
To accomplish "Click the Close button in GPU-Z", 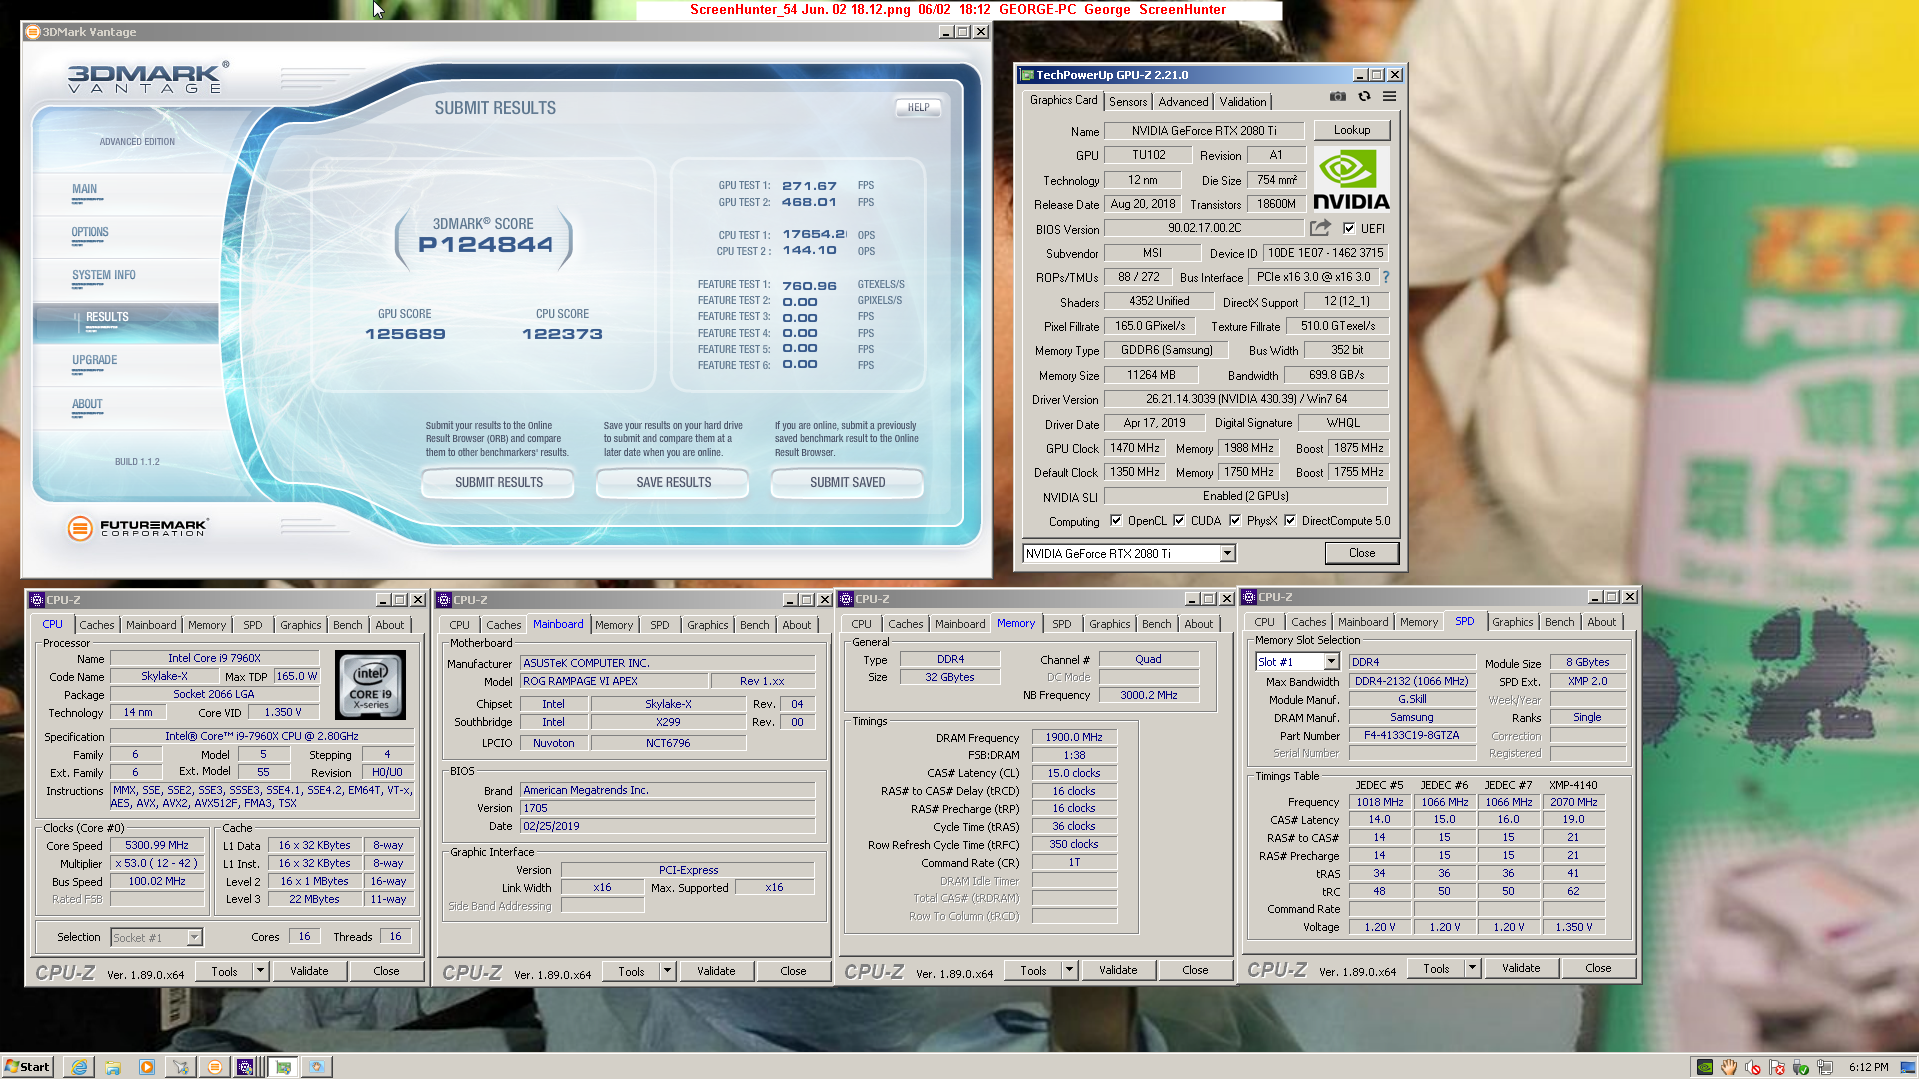I will pos(1361,553).
